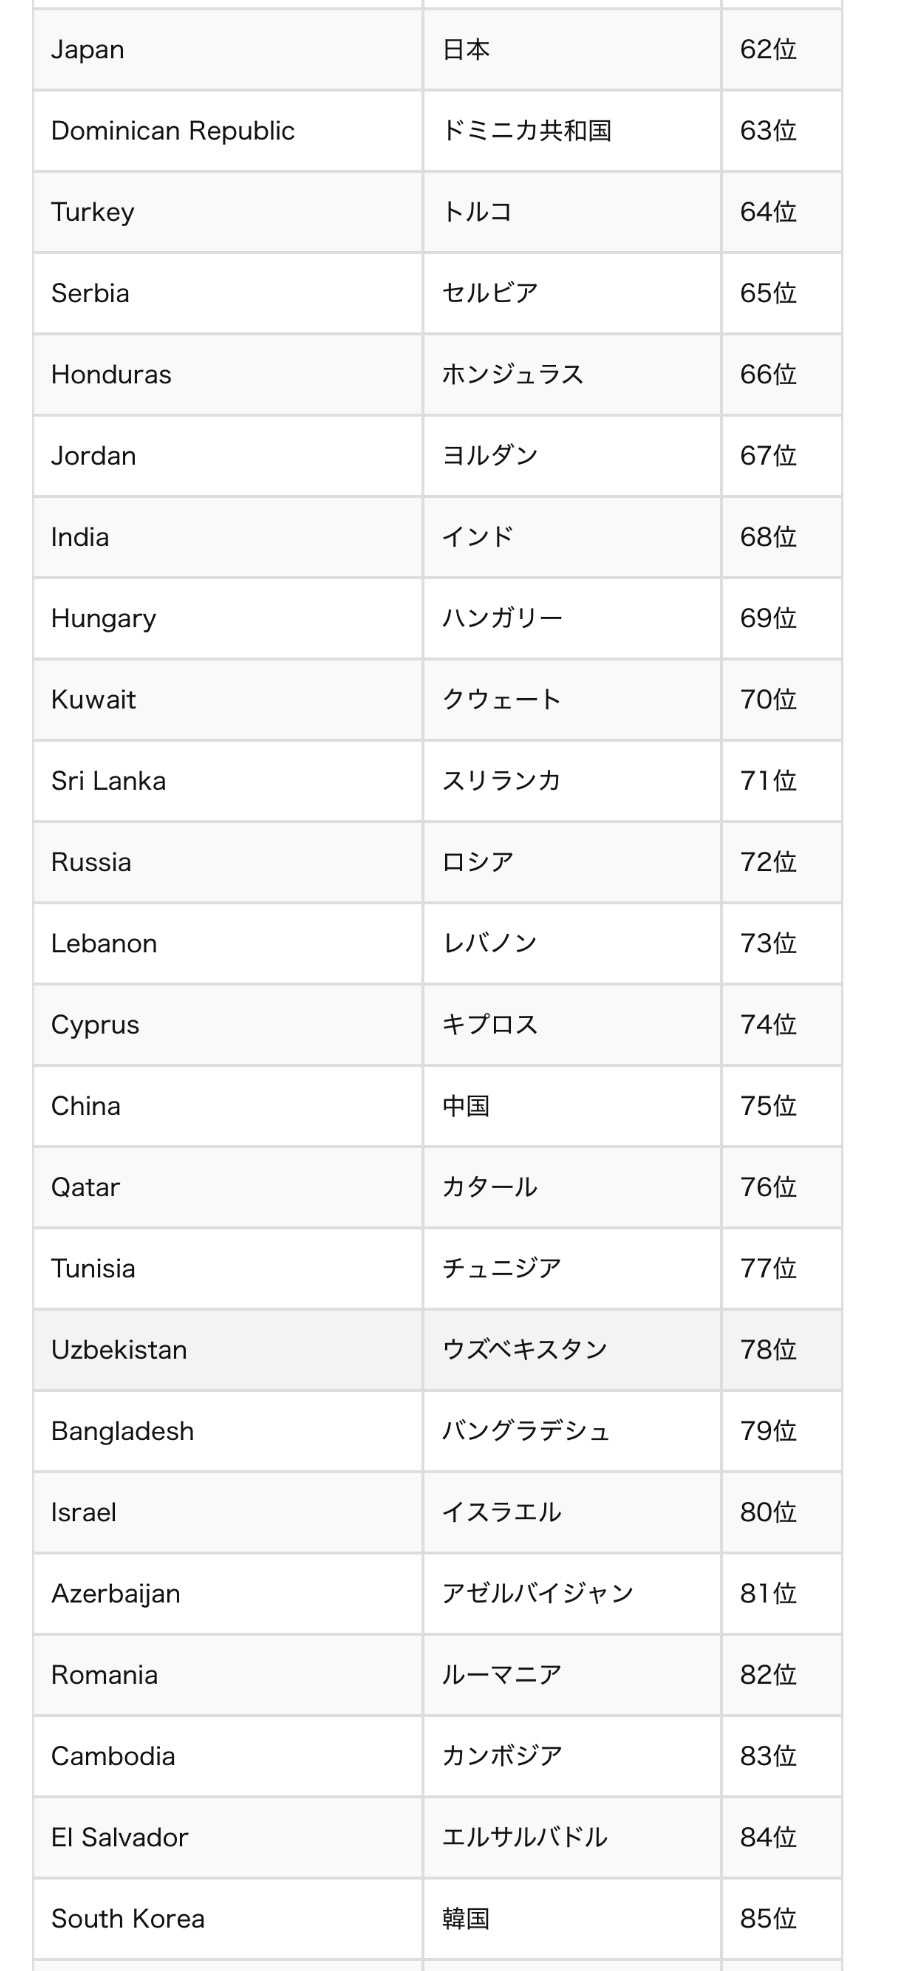900x1971 pixels.
Task: Click the 67位 rank for Jordan
Action: tap(768, 456)
